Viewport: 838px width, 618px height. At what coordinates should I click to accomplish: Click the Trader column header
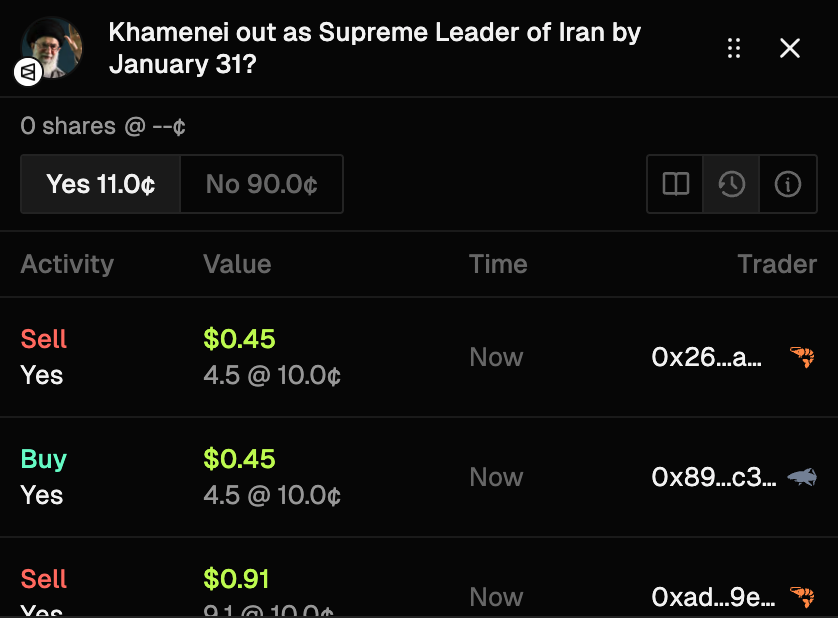pyautogui.click(x=777, y=264)
